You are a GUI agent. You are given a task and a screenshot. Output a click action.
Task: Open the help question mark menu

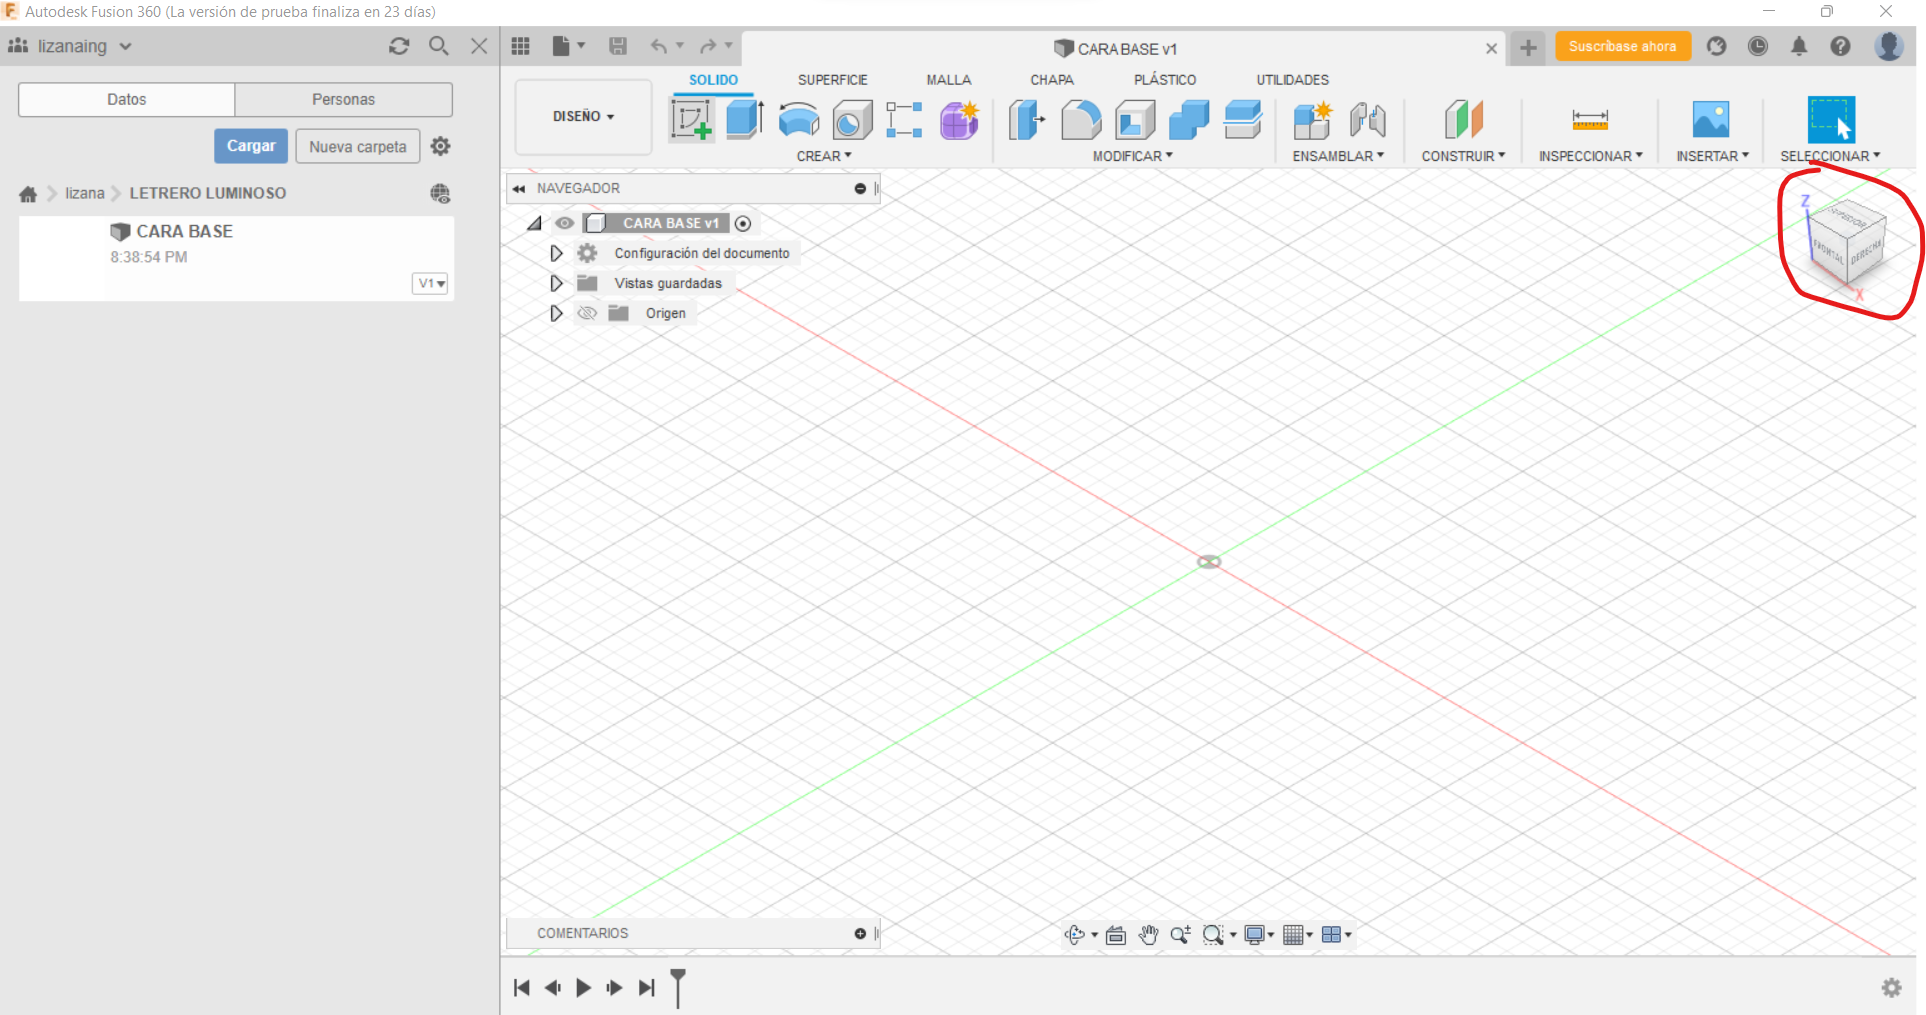pyautogui.click(x=1840, y=46)
